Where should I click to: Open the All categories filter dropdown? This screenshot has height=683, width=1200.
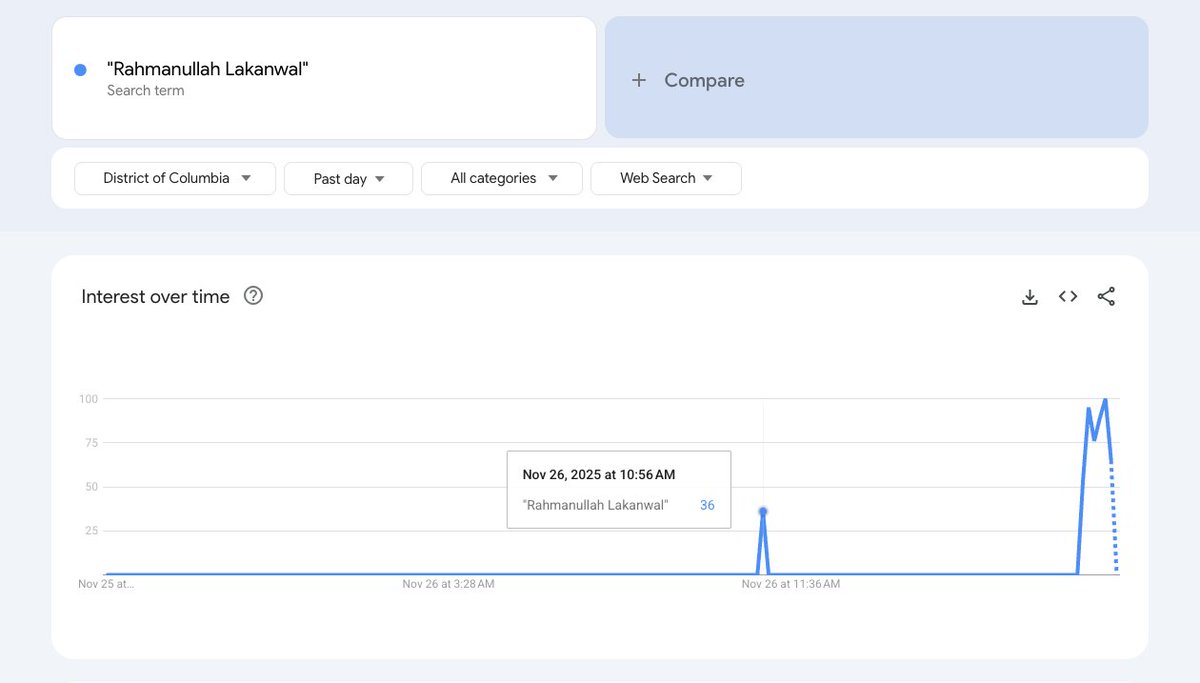pyautogui.click(x=501, y=178)
